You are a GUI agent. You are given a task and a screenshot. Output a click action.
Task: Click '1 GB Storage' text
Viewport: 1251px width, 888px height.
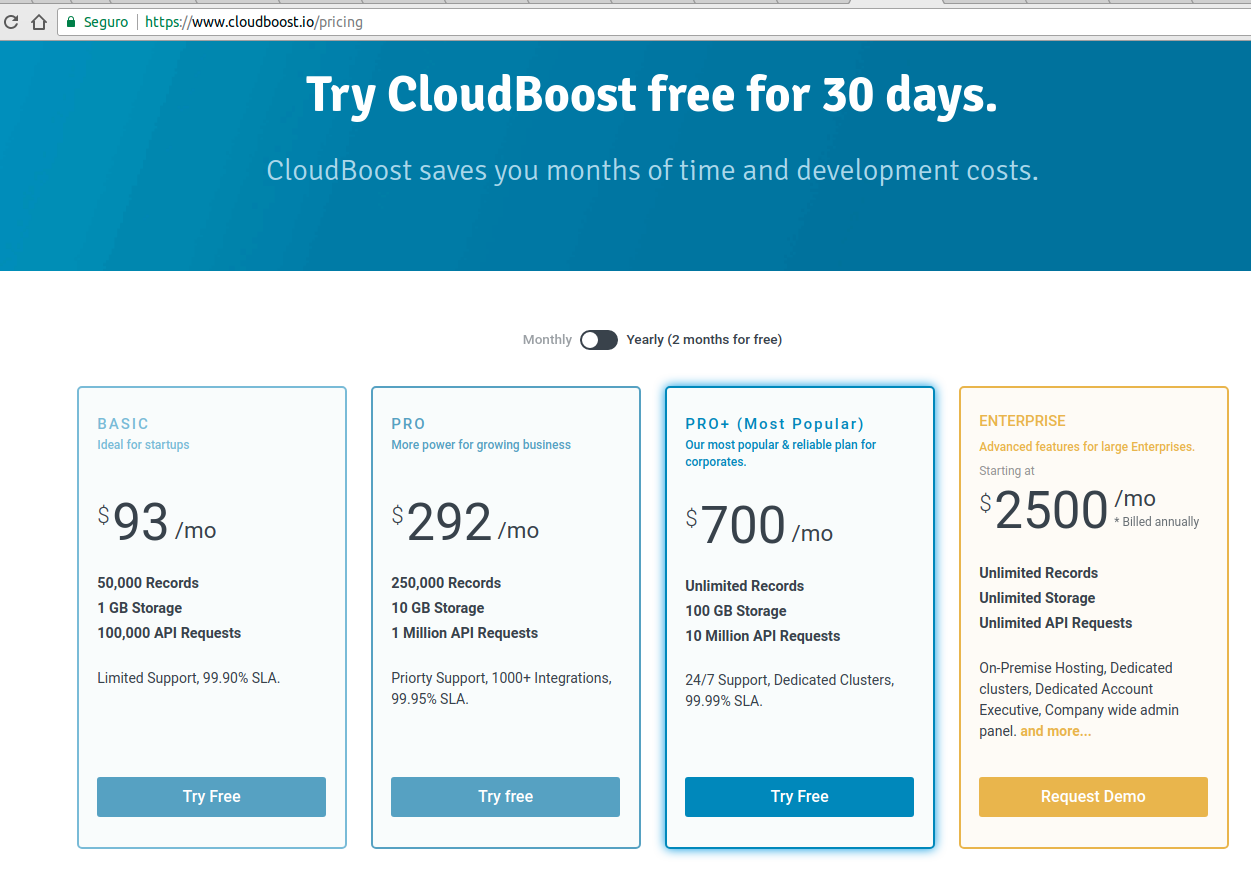pyautogui.click(x=139, y=608)
